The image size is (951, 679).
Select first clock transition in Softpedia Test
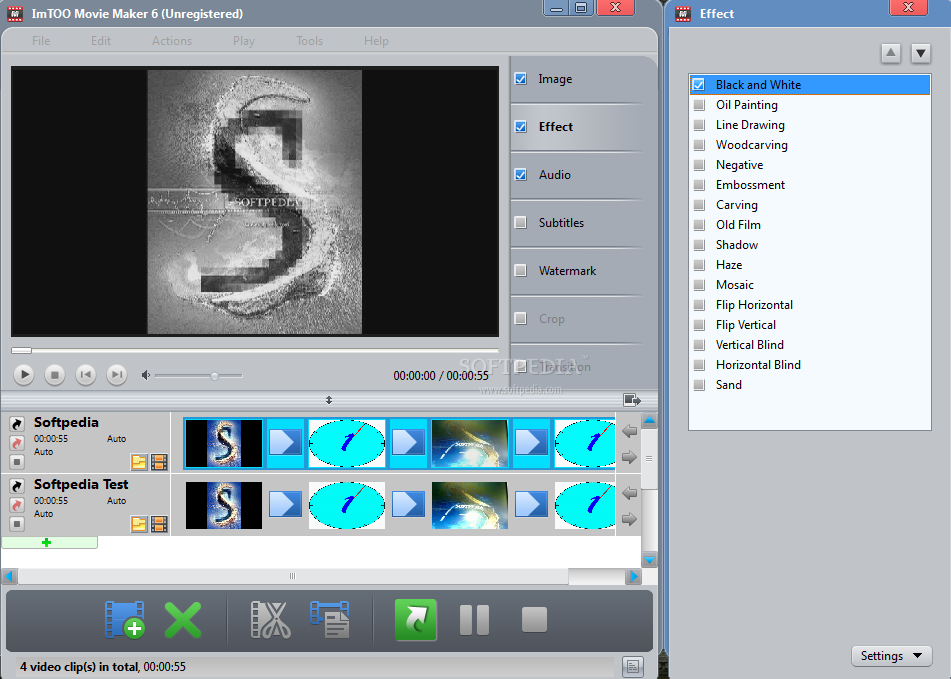pyautogui.click(x=346, y=505)
